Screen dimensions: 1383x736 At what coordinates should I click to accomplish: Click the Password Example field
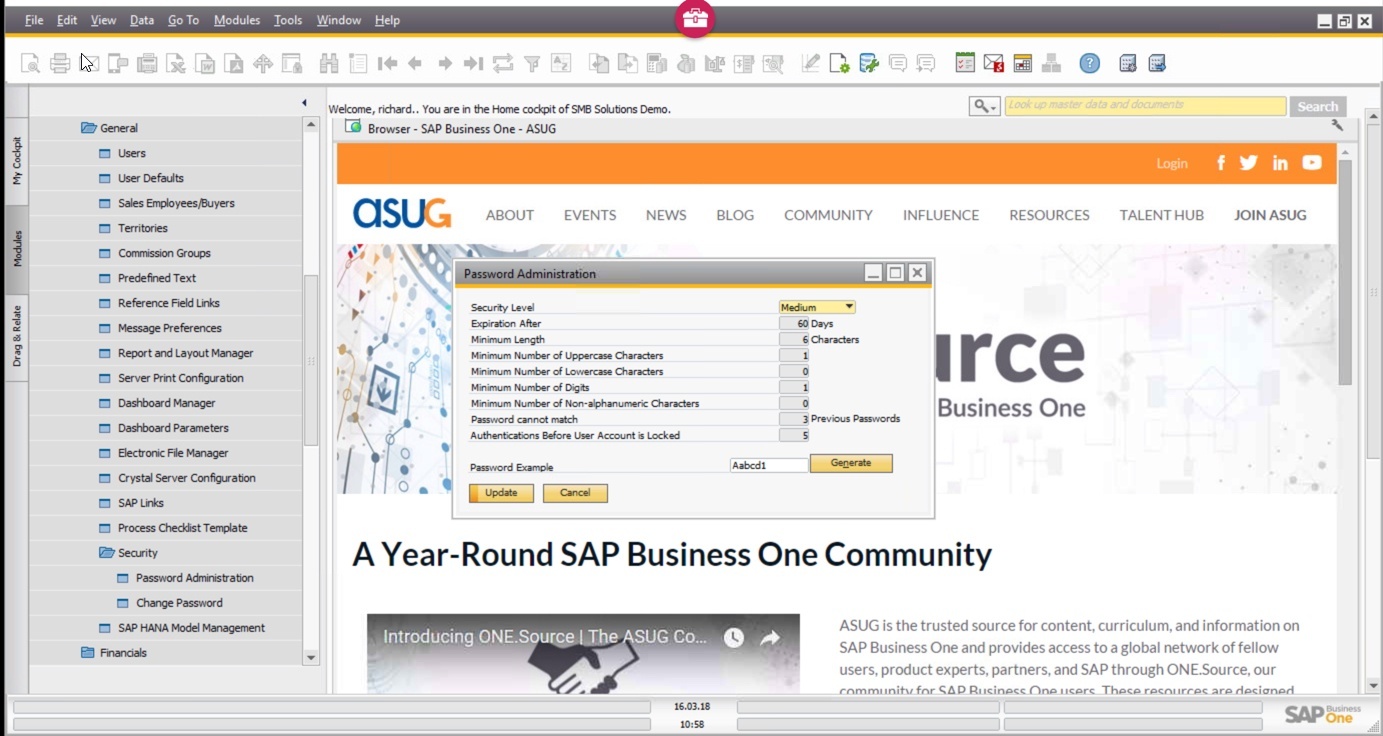[x=769, y=465]
